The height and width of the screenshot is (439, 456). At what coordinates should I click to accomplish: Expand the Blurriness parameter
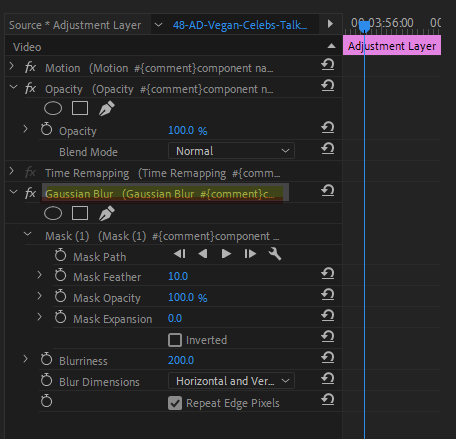[x=26, y=359]
